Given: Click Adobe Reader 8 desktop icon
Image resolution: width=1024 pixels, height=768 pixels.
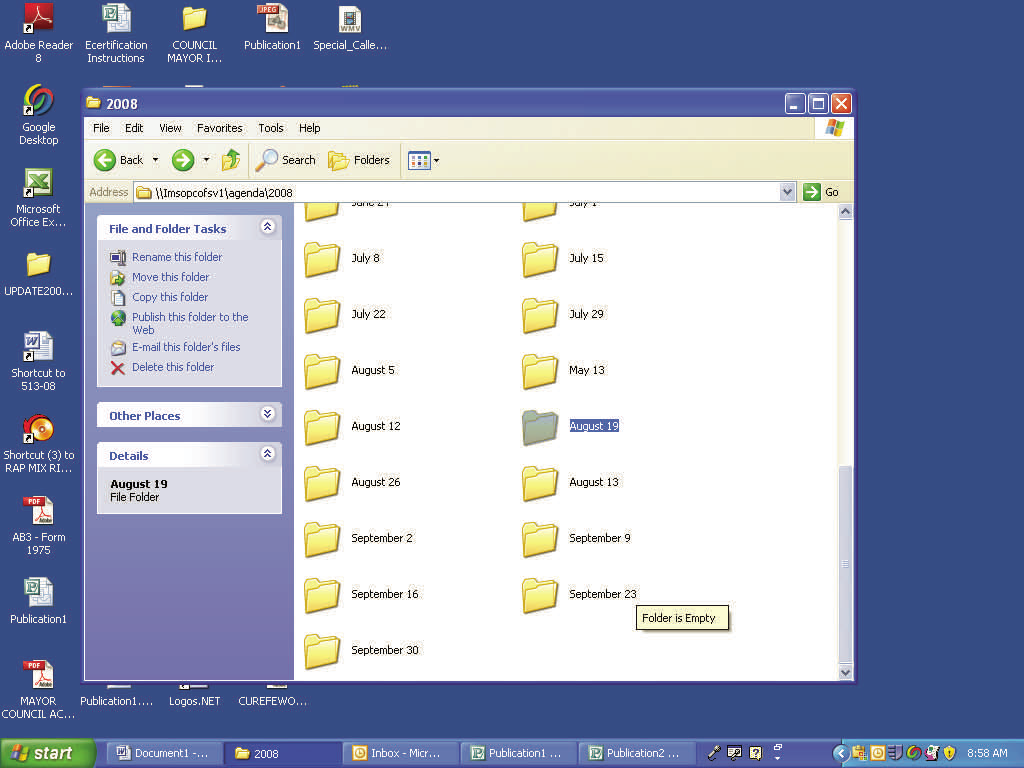Looking at the screenshot, I should click(39, 33).
